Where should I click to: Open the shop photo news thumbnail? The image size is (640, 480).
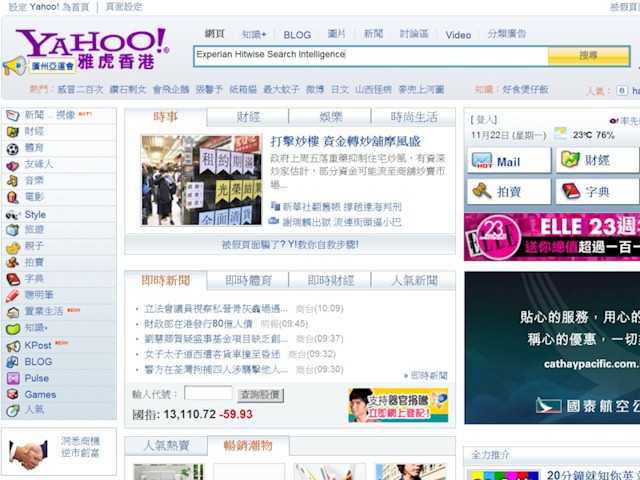tap(201, 180)
